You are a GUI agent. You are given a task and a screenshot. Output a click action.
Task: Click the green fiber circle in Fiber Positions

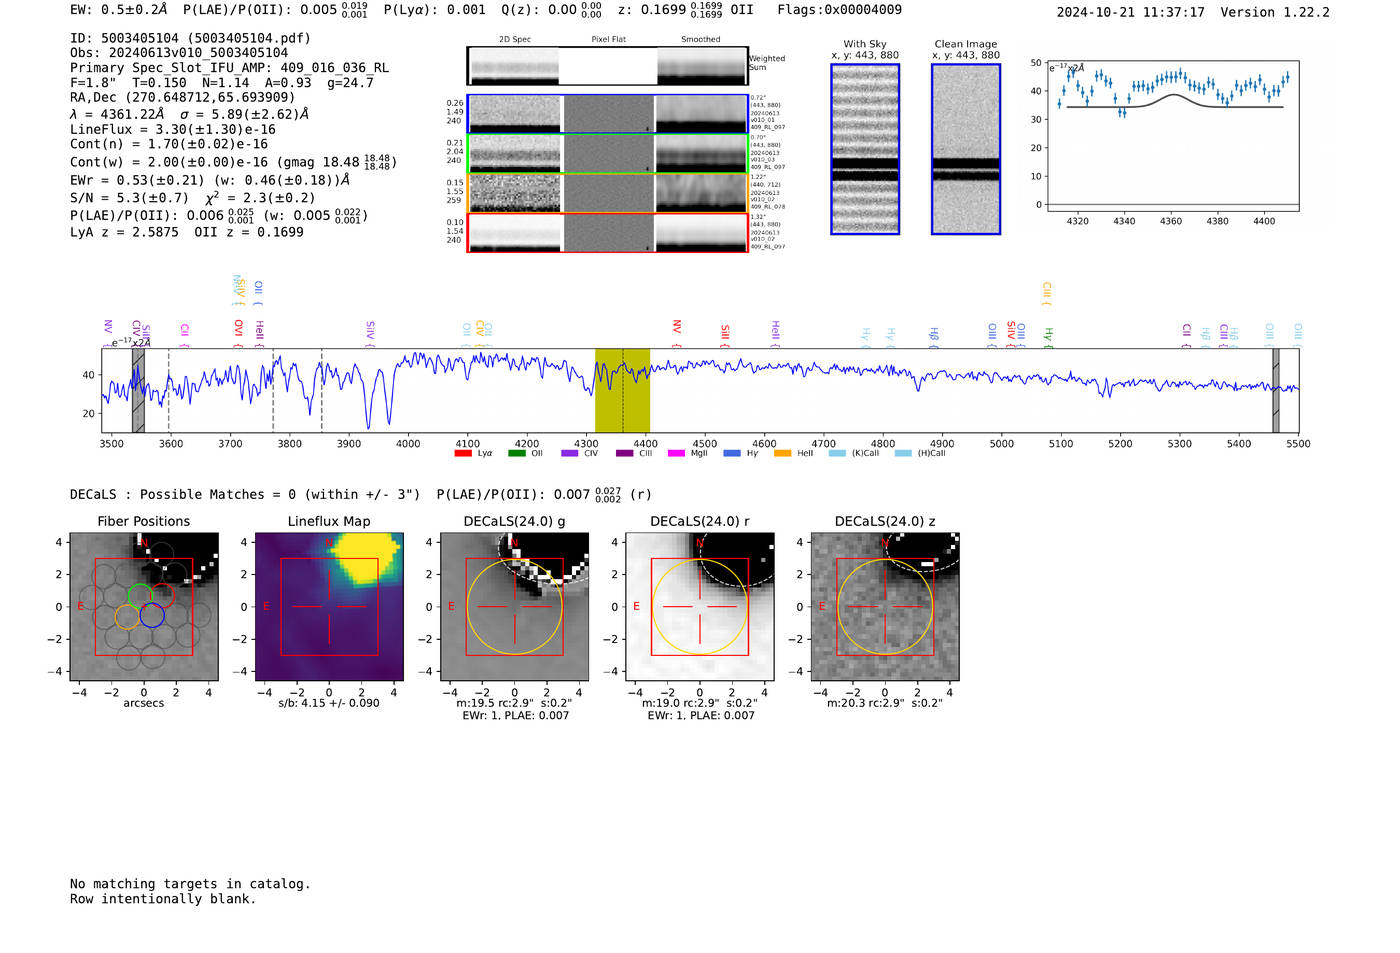click(140, 596)
